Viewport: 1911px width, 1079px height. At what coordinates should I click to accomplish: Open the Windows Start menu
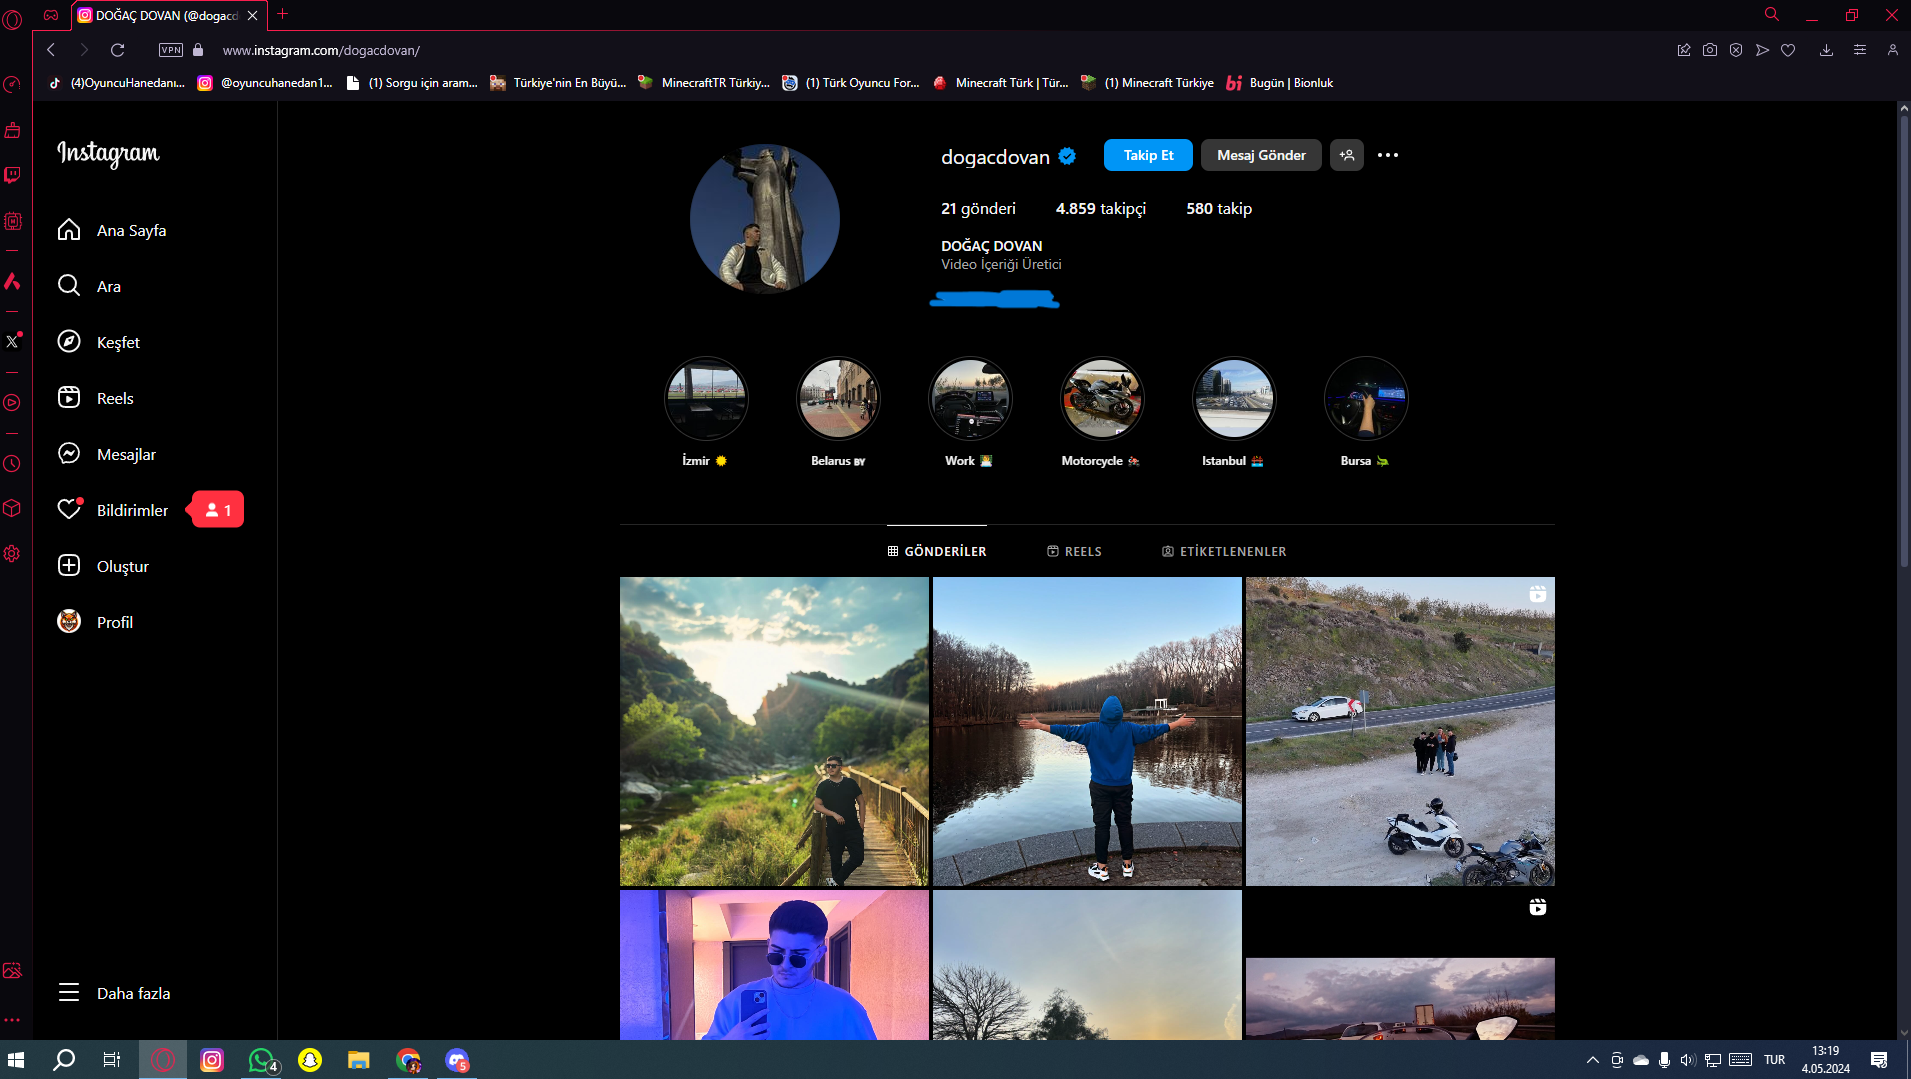[x=16, y=1060]
